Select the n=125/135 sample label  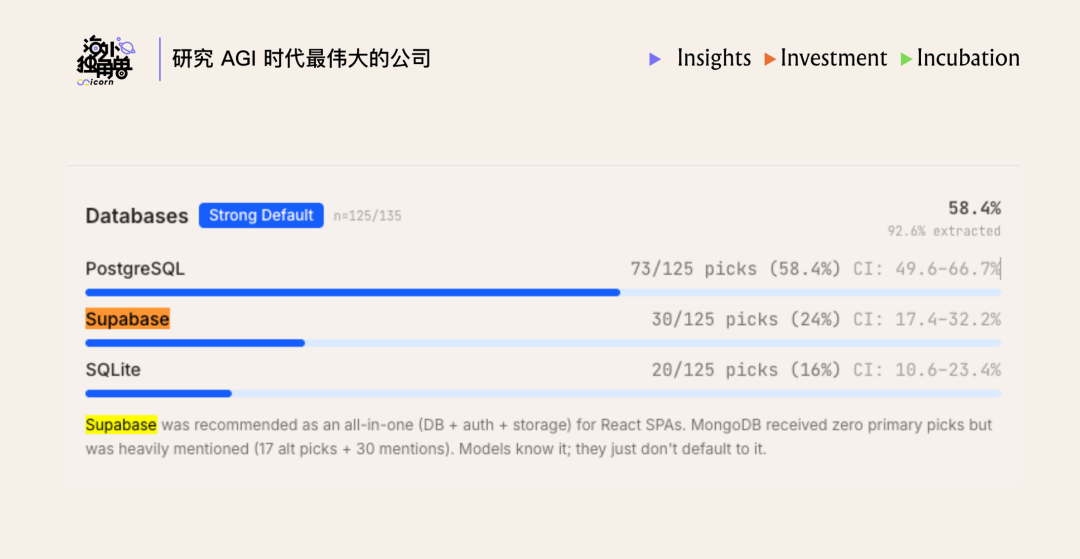coord(367,217)
